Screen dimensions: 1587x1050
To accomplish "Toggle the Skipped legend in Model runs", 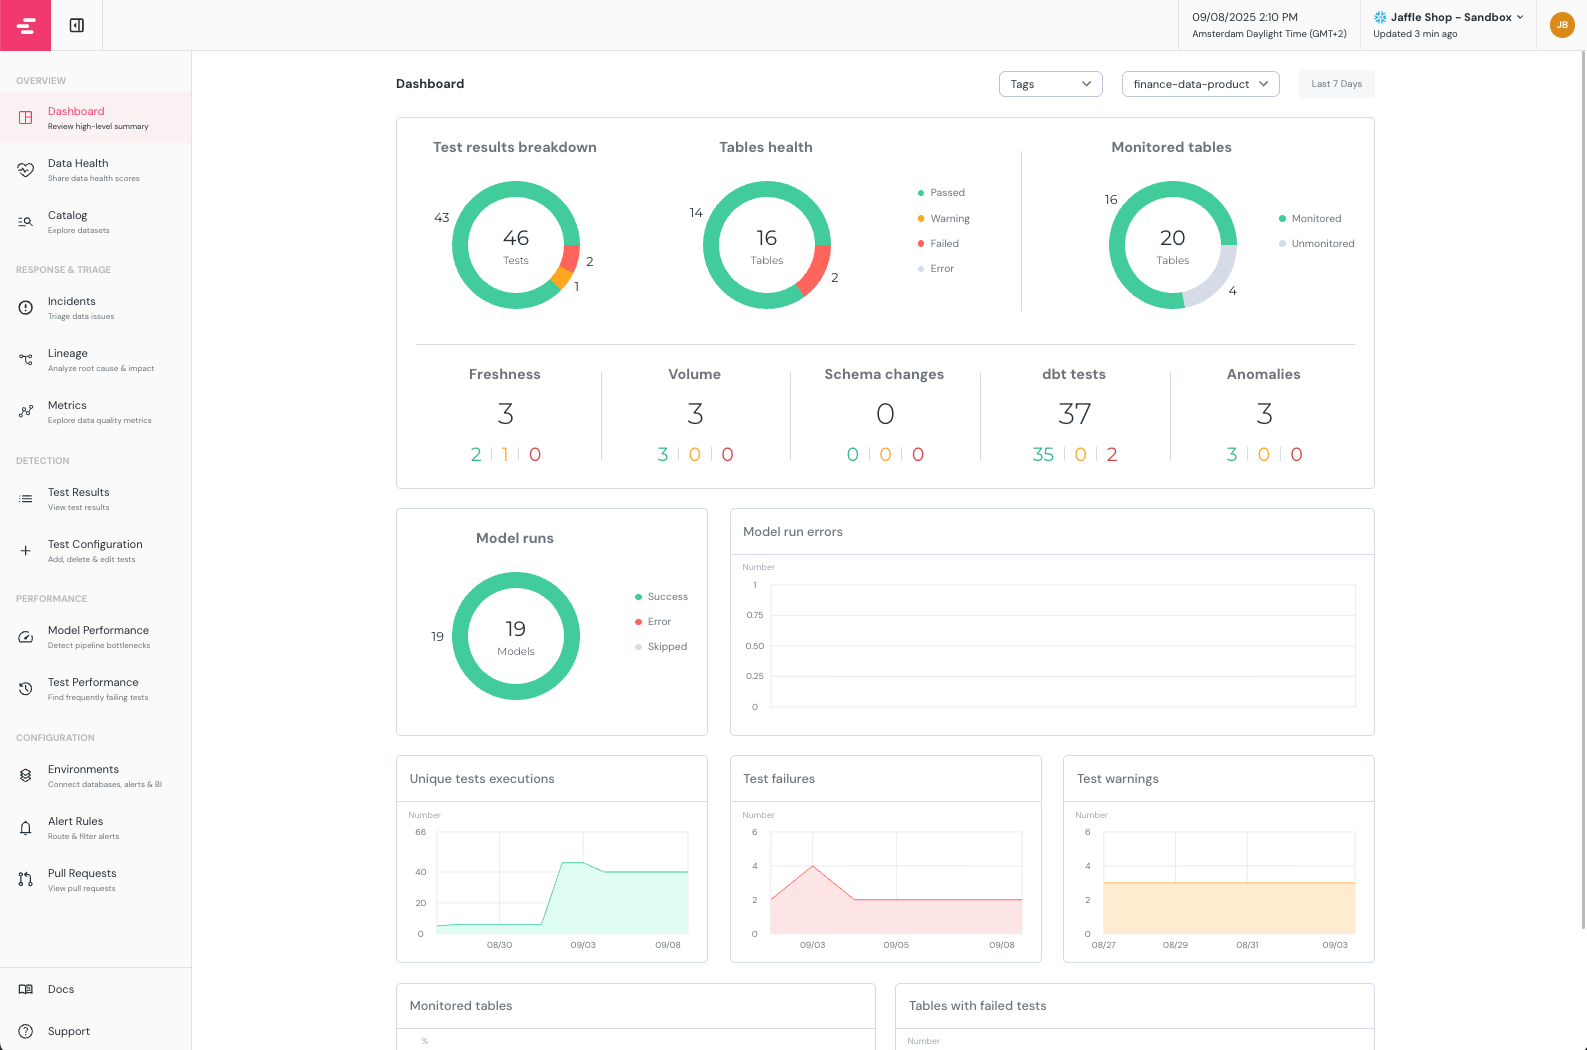I will 661,647.
